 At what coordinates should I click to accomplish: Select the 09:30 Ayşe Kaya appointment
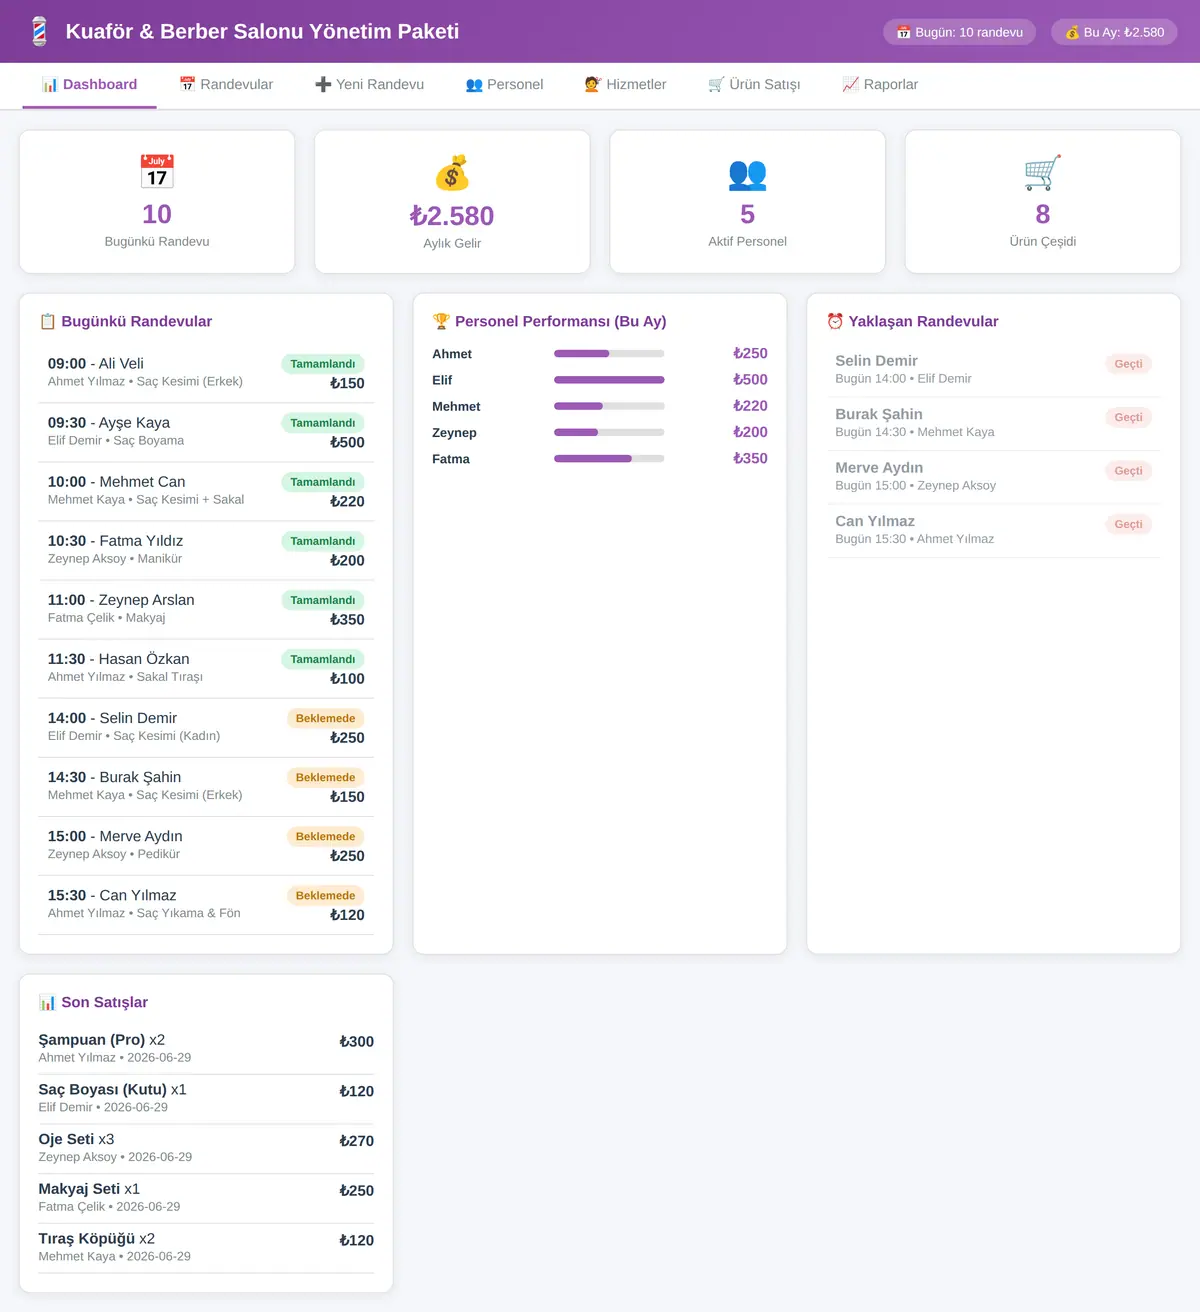(x=206, y=432)
